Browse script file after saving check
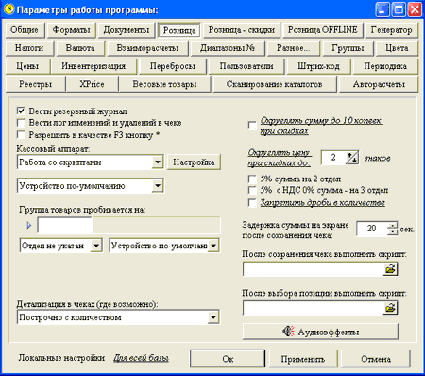This screenshot has height=376, width=425. coord(390,269)
